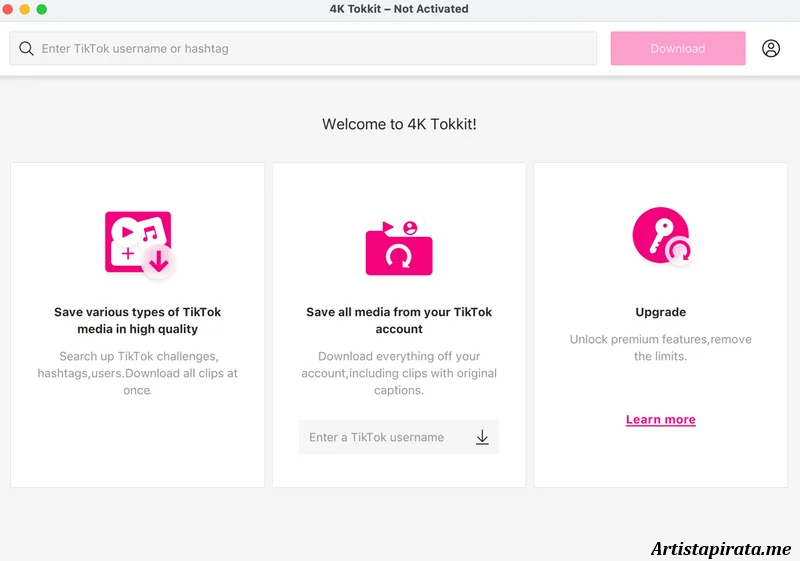Click the Upgrade heading text
800x561 pixels.
coord(661,312)
